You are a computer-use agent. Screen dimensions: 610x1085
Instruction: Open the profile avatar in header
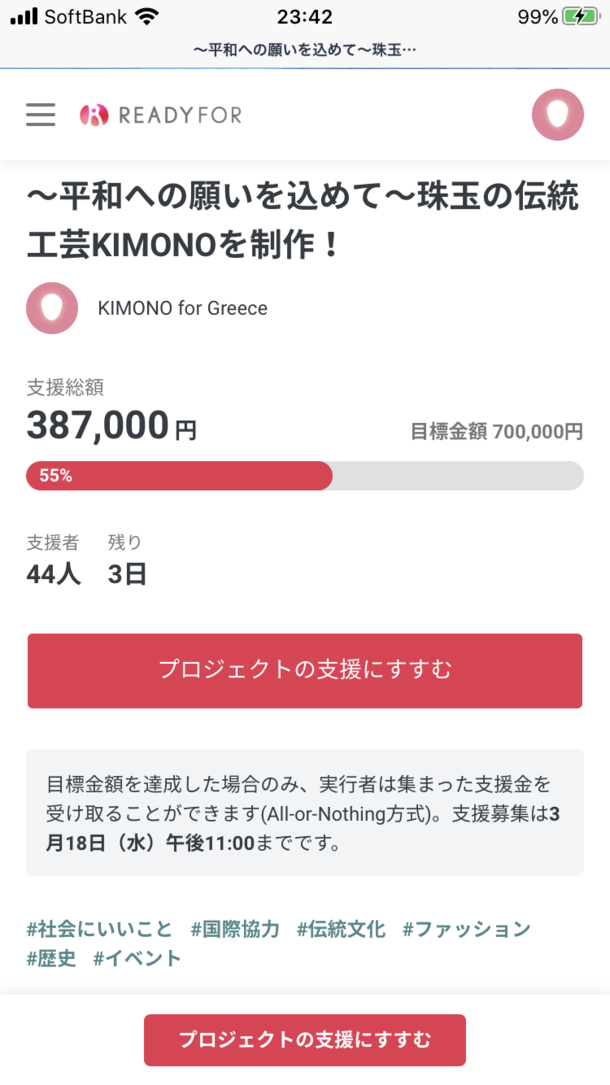[x=557, y=115]
